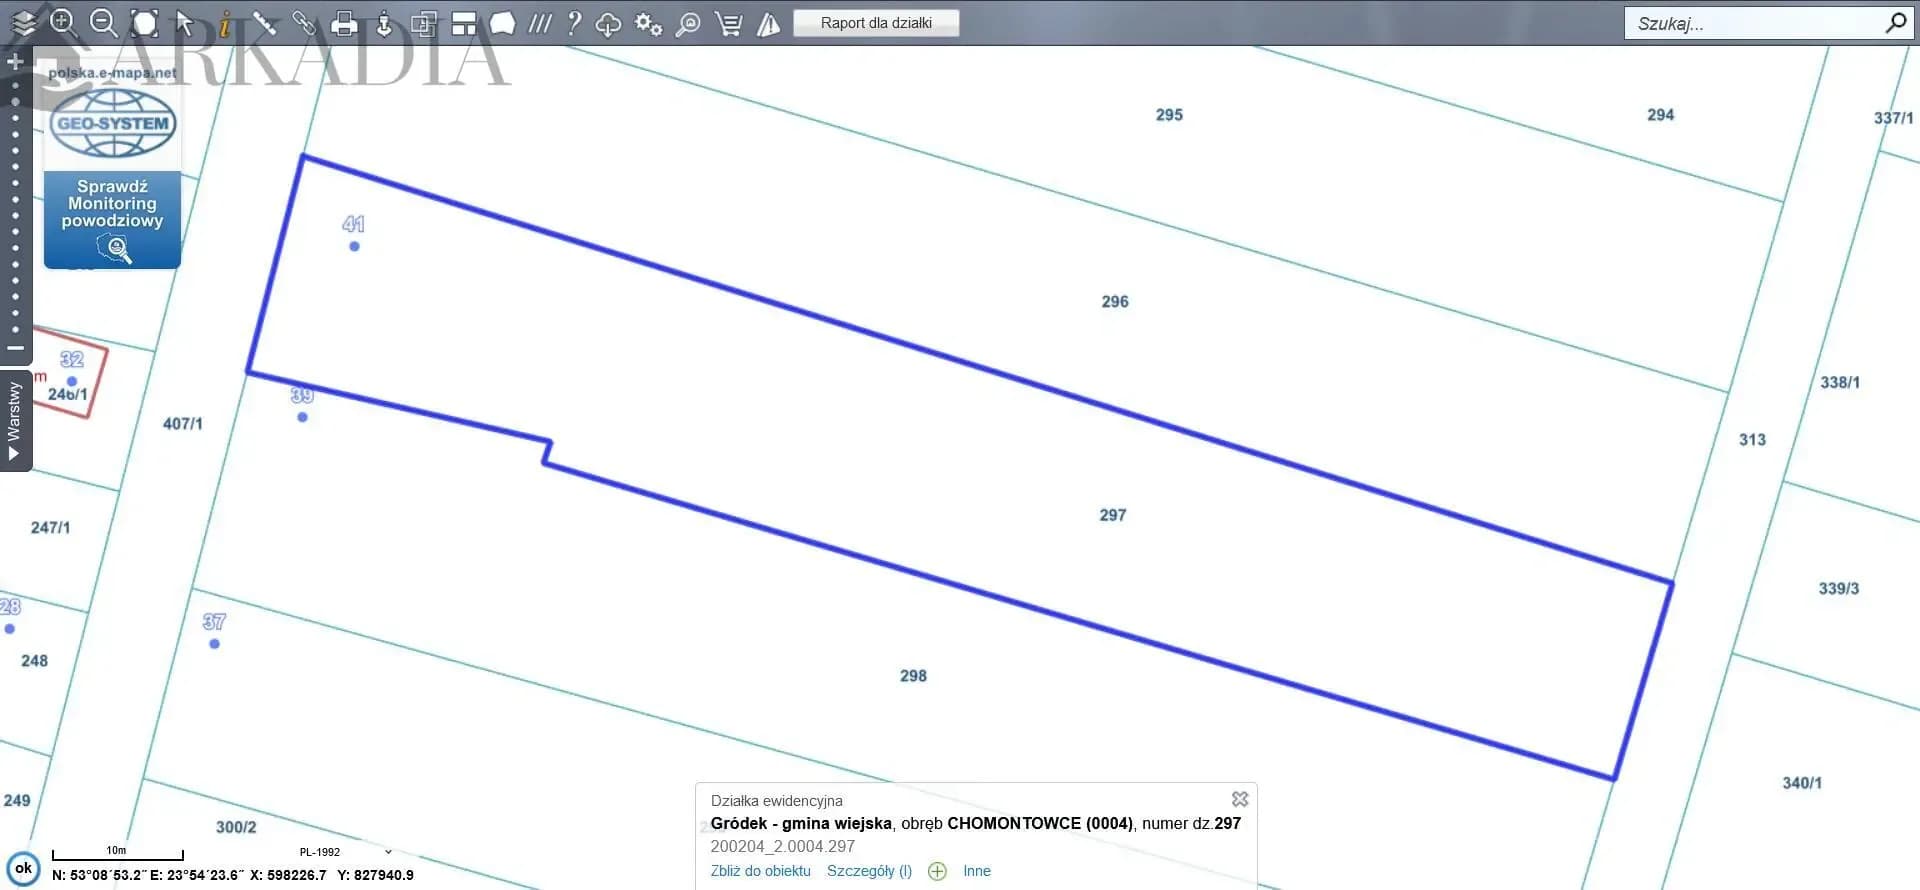This screenshot has width=1920, height=890.
Task: Open Szczegóły (I) link in popup
Action: (x=869, y=871)
